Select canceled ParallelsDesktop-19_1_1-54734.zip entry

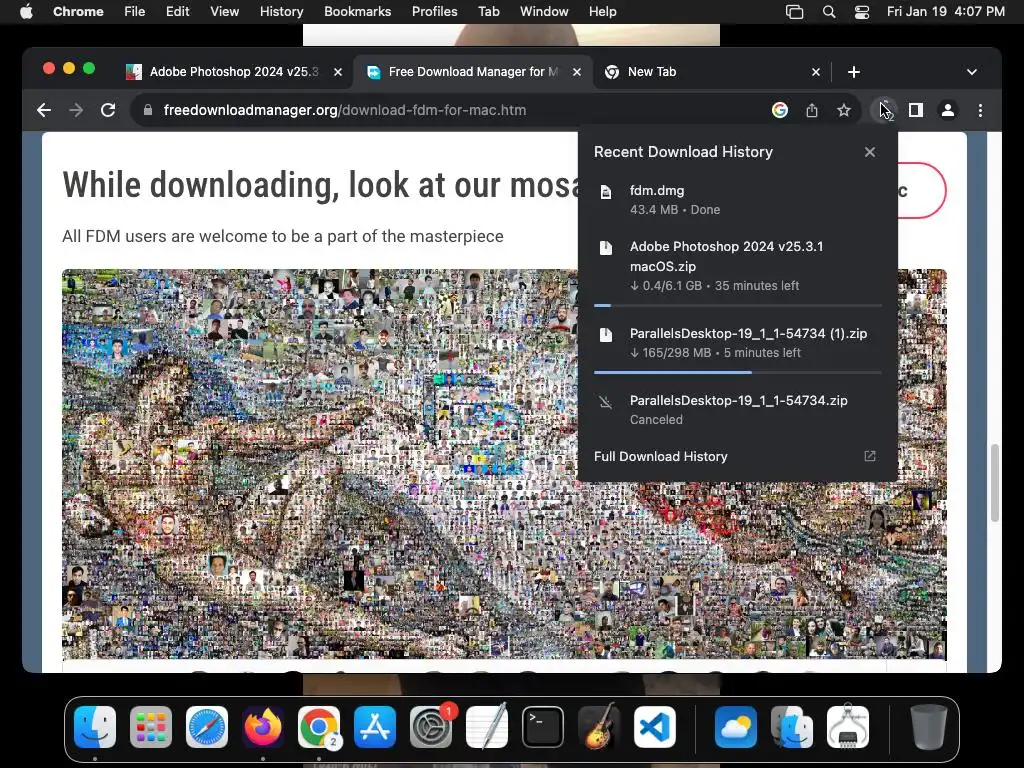[738, 409]
